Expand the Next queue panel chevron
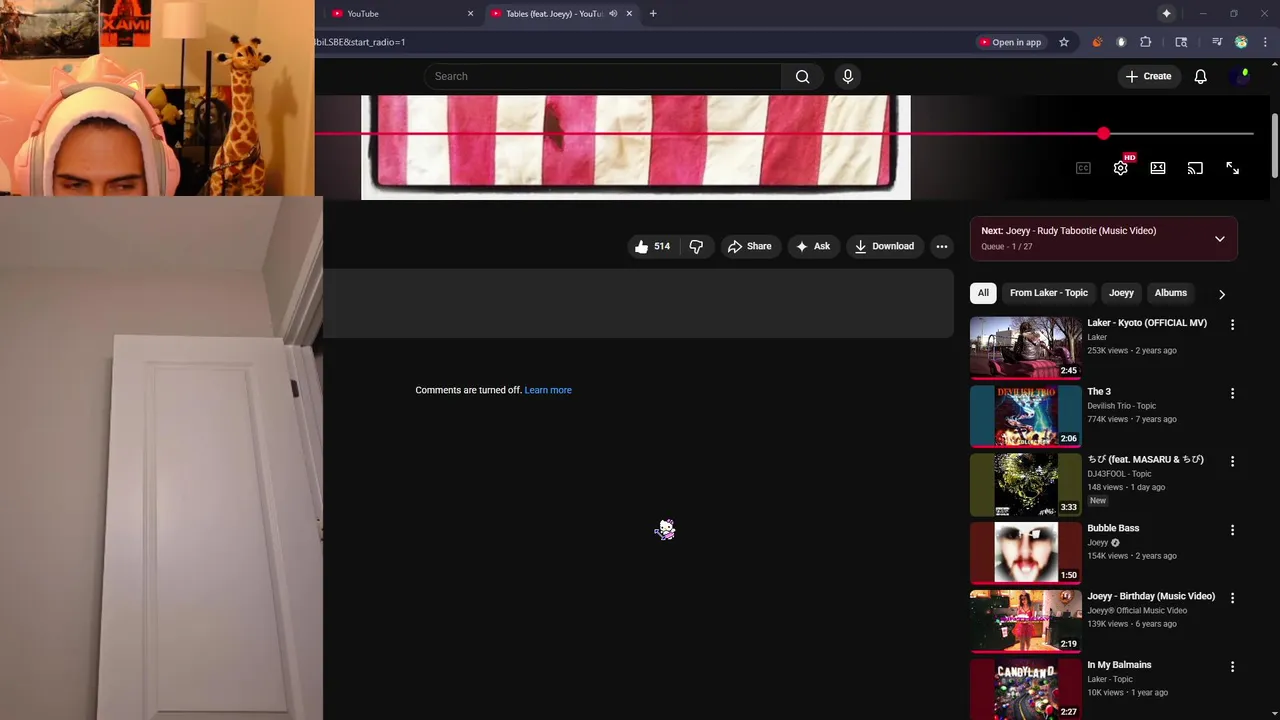 click(x=1219, y=239)
